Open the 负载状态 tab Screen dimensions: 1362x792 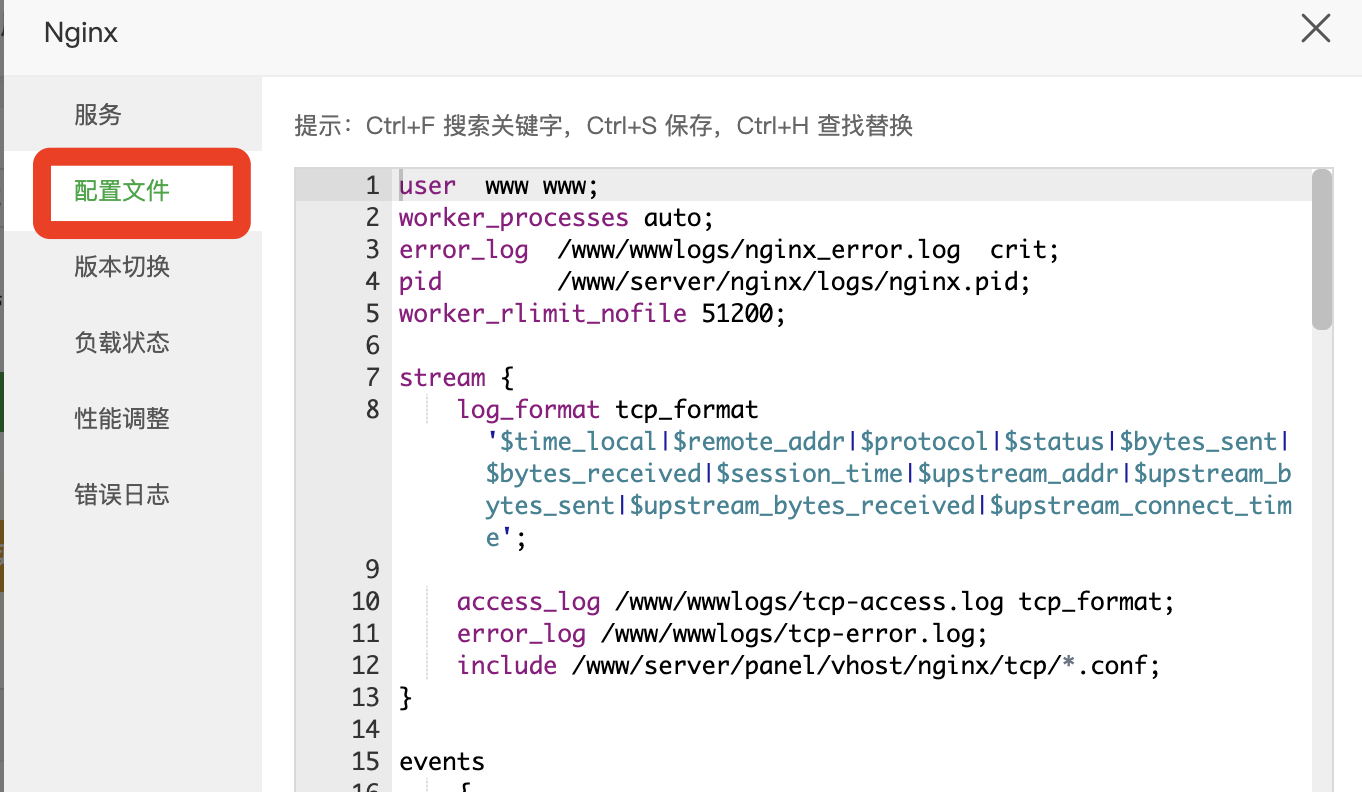point(122,343)
